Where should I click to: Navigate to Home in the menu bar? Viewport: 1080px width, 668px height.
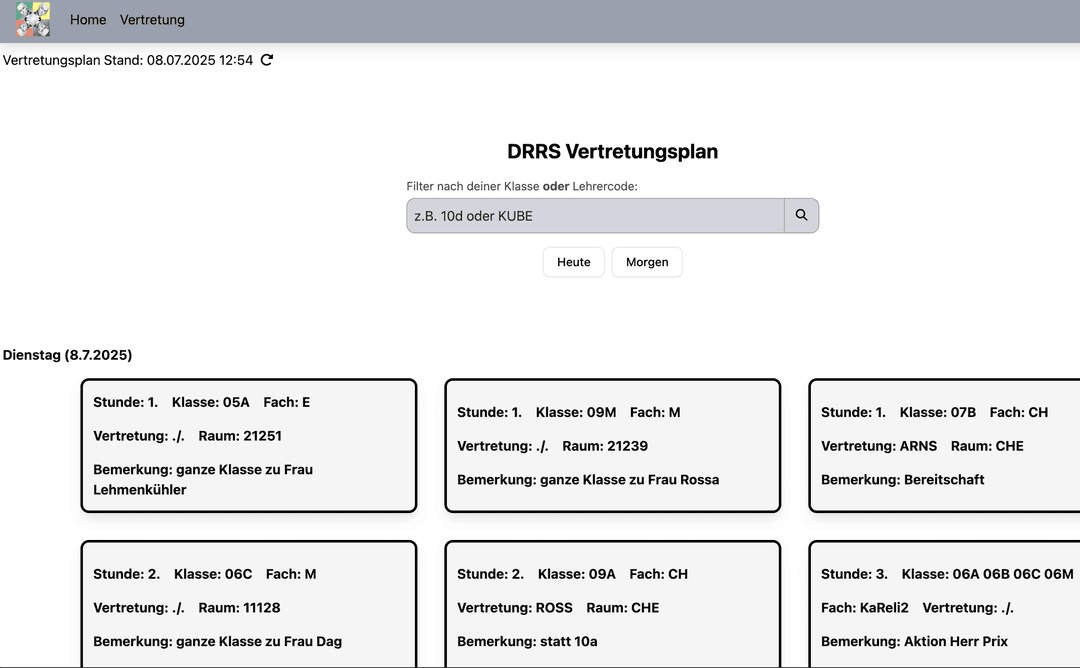[x=88, y=19]
